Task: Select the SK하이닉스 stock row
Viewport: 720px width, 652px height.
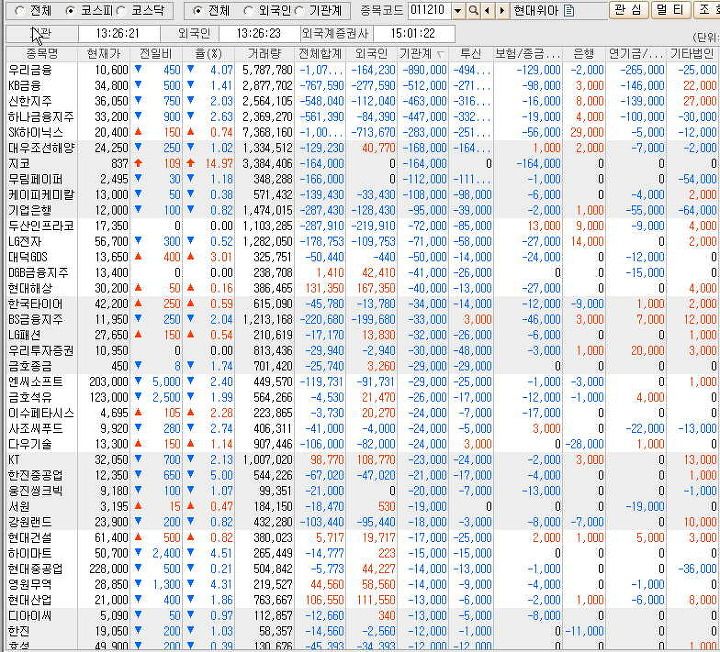Action: click(x=362, y=133)
